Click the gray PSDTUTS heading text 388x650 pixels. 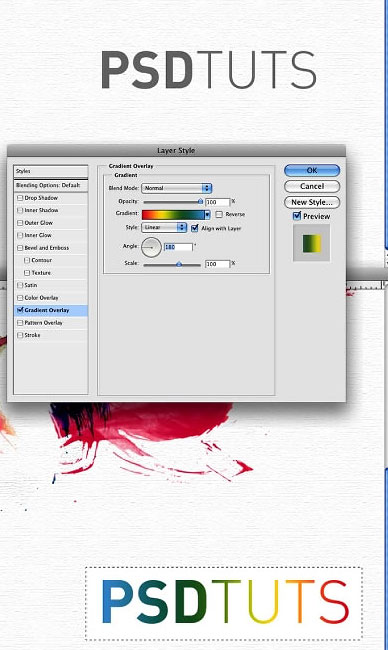tap(209, 70)
